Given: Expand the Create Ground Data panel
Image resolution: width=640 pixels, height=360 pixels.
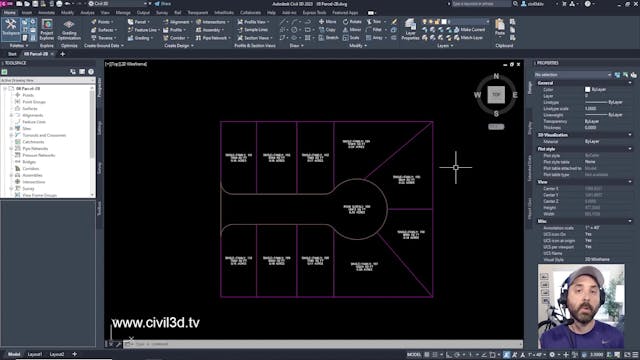Looking at the screenshot, I should [x=104, y=46].
